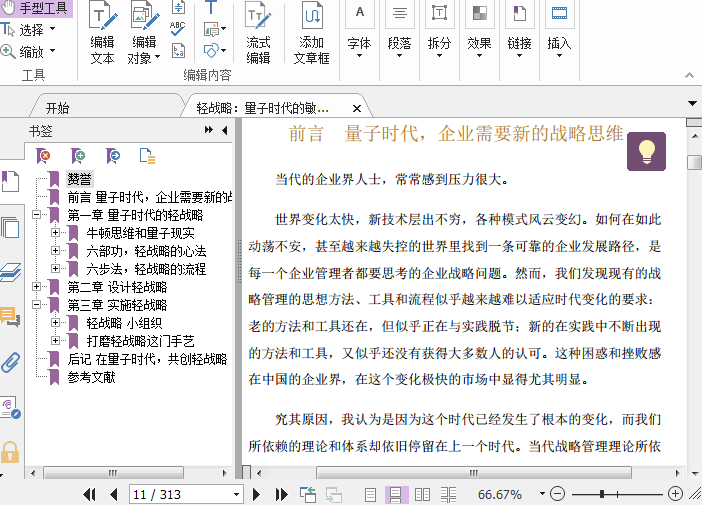Collapse the ribbon with the up chevron

(x=689, y=75)
